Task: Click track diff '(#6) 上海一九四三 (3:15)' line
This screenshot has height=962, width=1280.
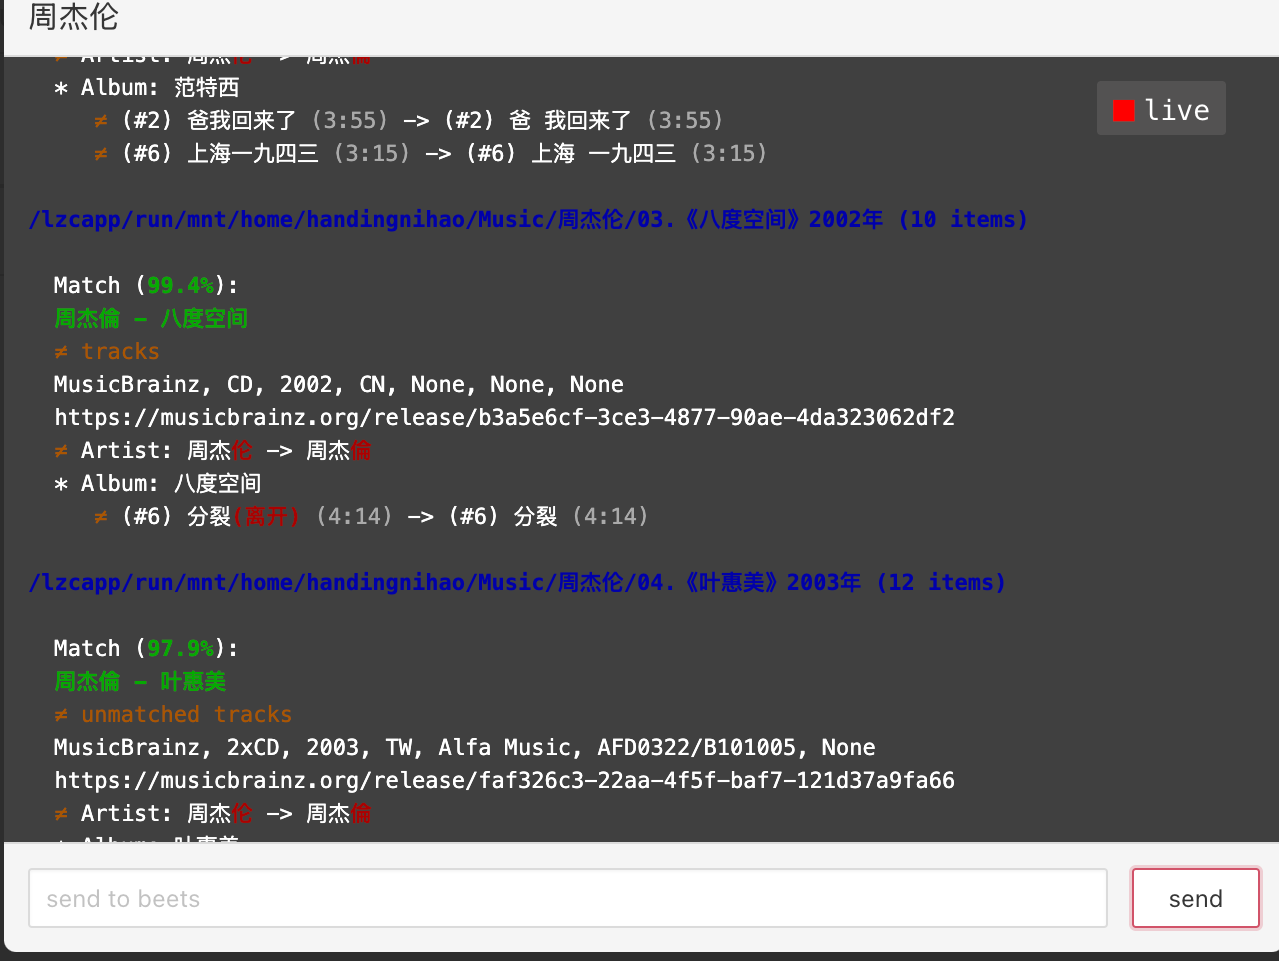Action: pyautogui.click(x=430, y=153)
